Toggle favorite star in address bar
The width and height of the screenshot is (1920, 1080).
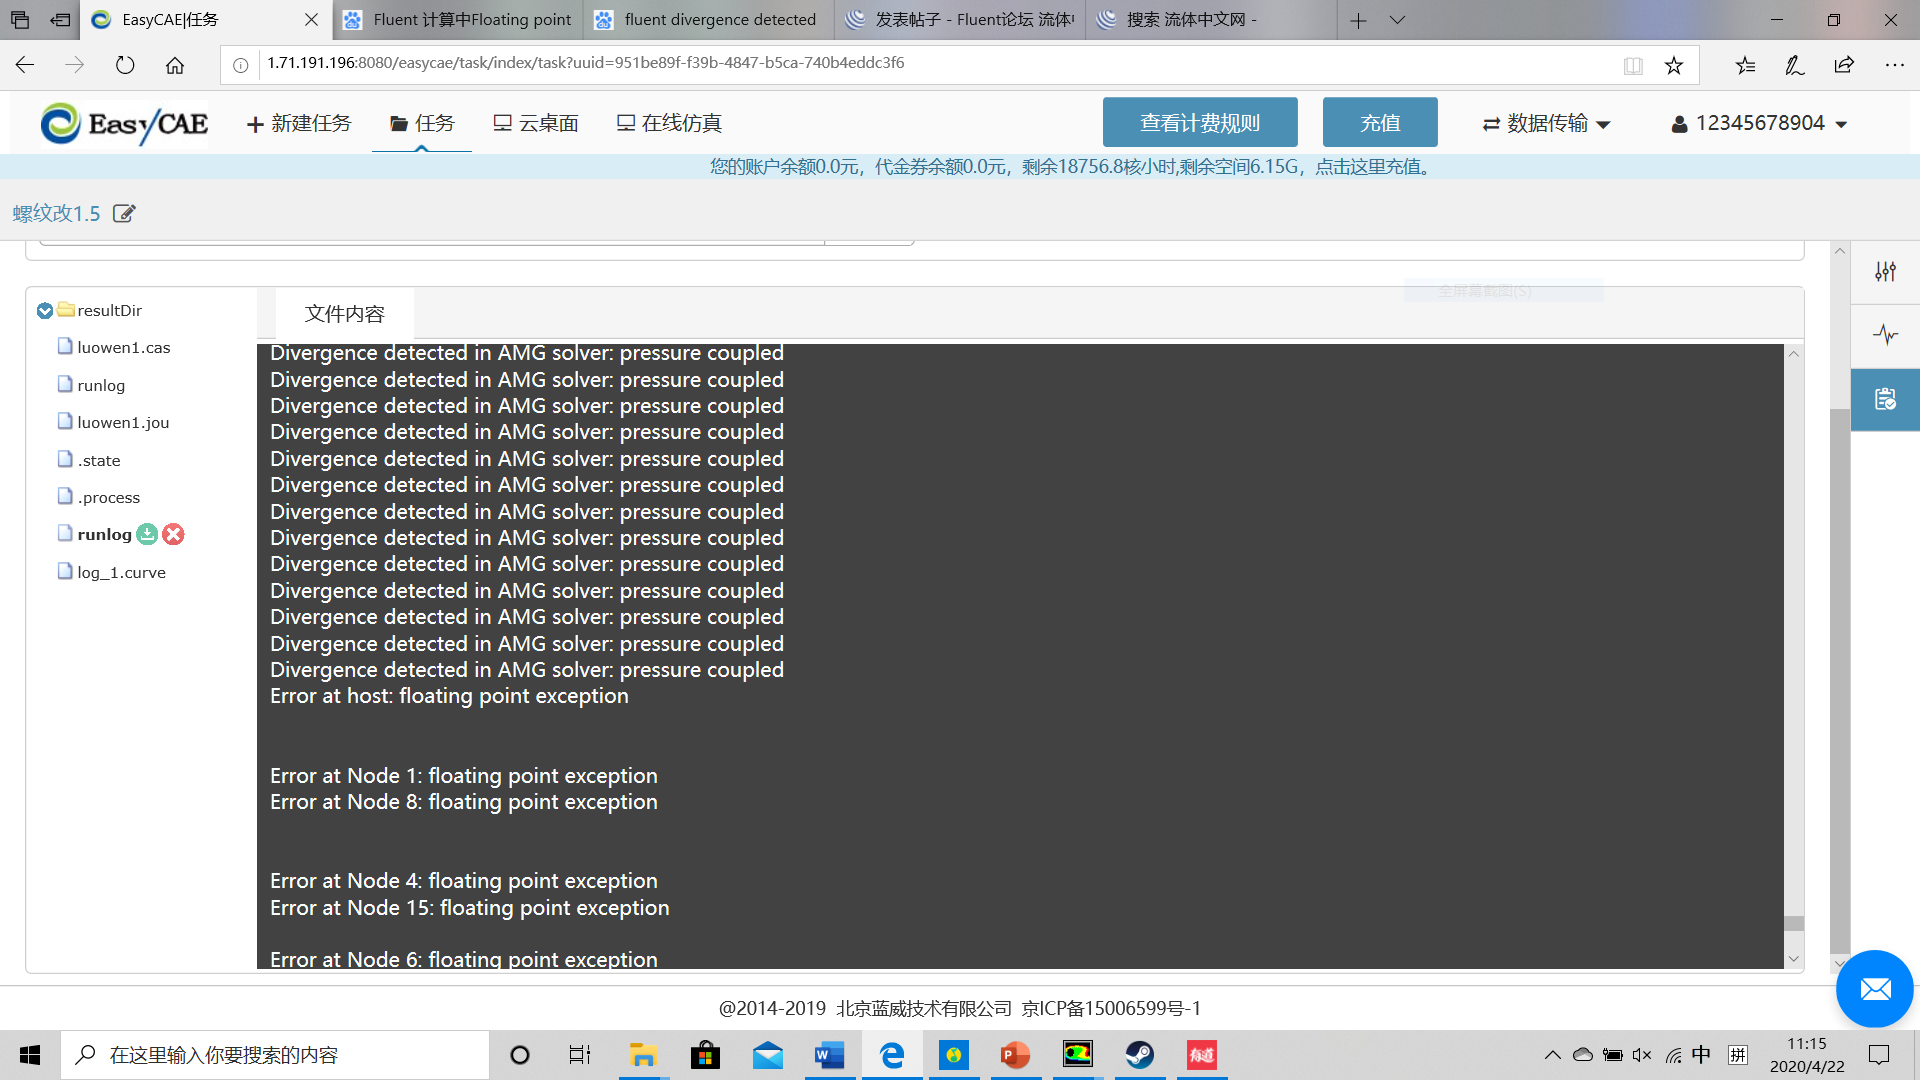[x=1673, y=65]
